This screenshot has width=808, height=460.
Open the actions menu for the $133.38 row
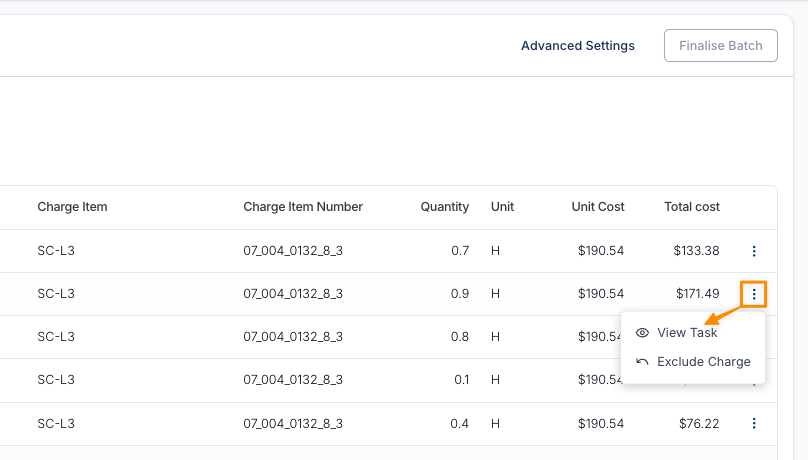coord(754,251)
